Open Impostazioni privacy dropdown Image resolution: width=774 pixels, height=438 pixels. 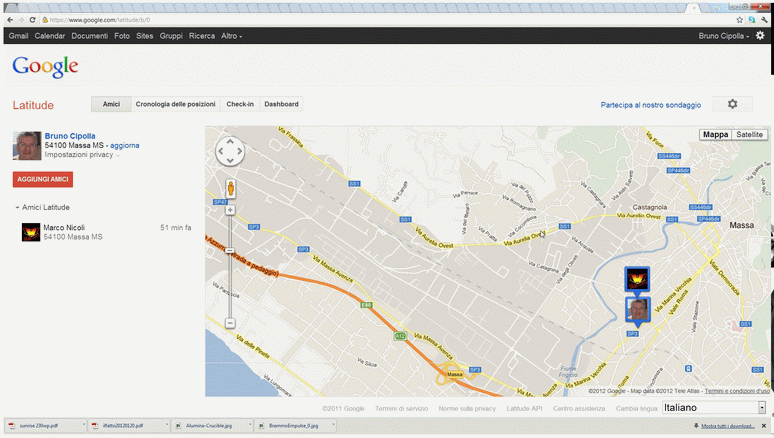pos(81,155)
